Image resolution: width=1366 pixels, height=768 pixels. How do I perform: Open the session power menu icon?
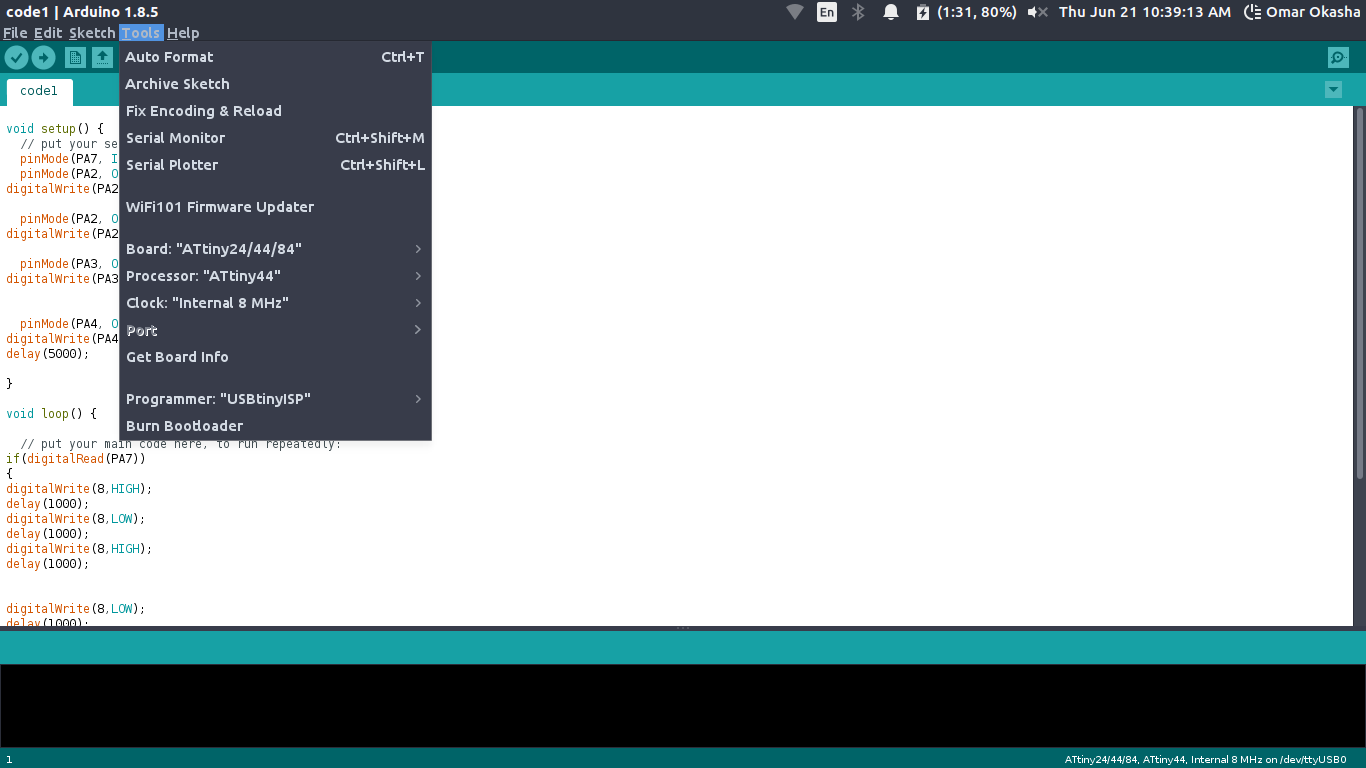pos(1253,12)
